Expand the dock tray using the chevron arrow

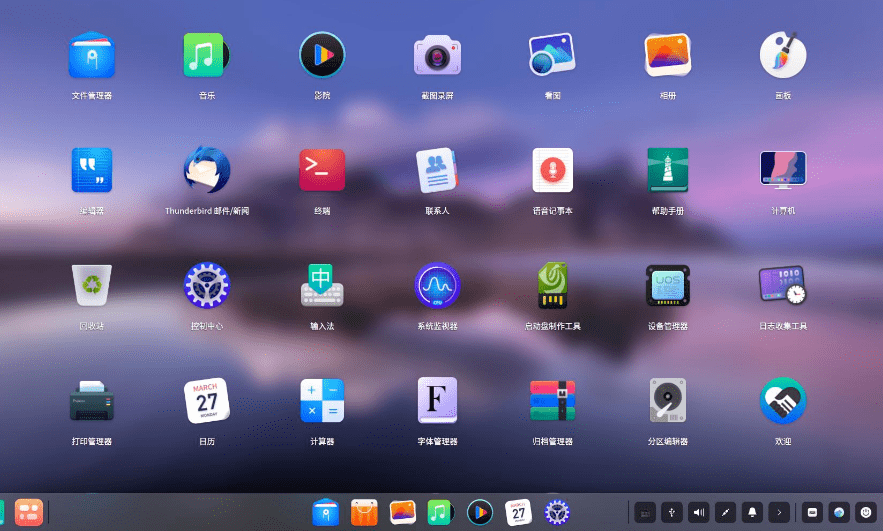780,512
